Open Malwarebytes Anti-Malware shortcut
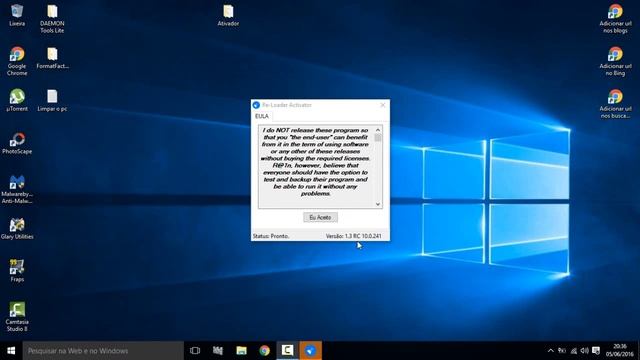This screenshot has width=640, height=360. click(x=17, y=189)
